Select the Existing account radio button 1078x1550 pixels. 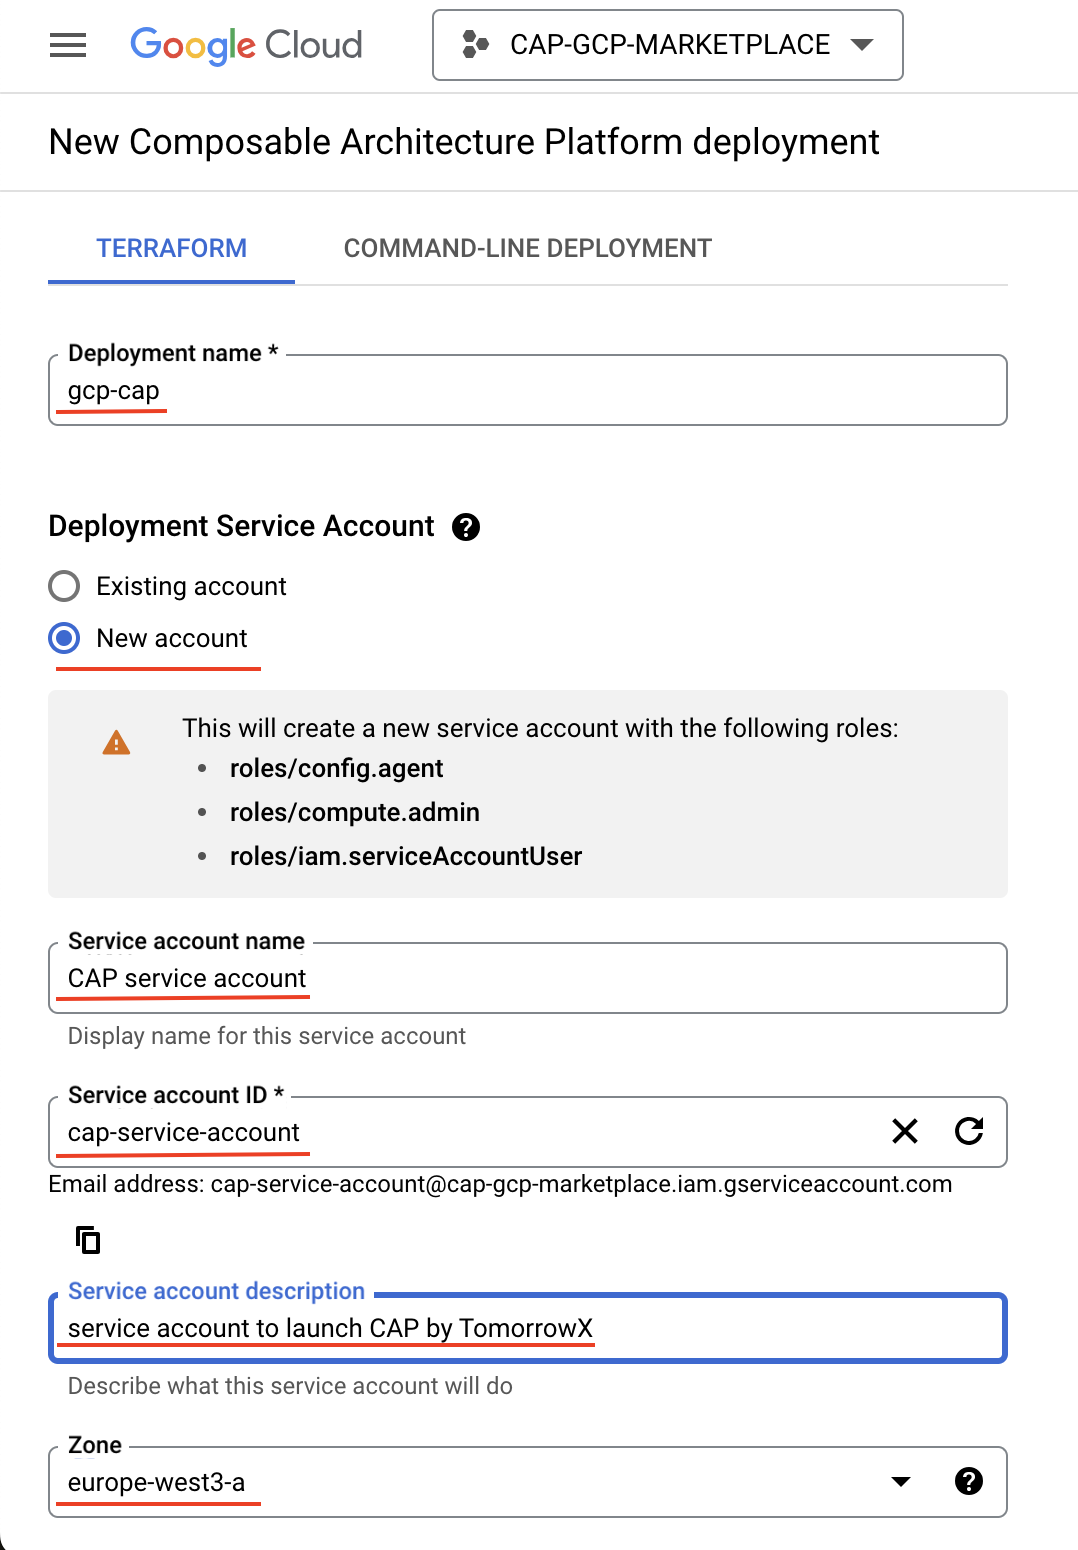pos(64,586)
